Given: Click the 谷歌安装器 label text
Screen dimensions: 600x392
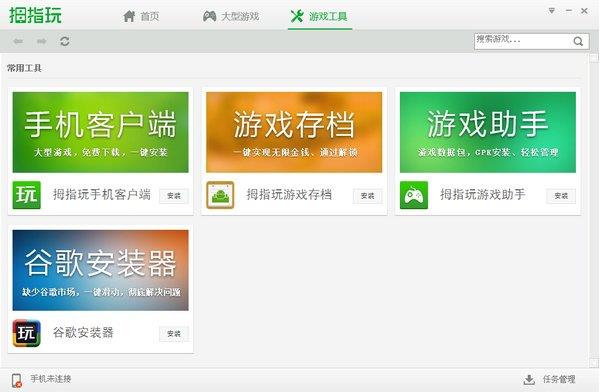Looking at the screenshot, I should pos(83,332).
